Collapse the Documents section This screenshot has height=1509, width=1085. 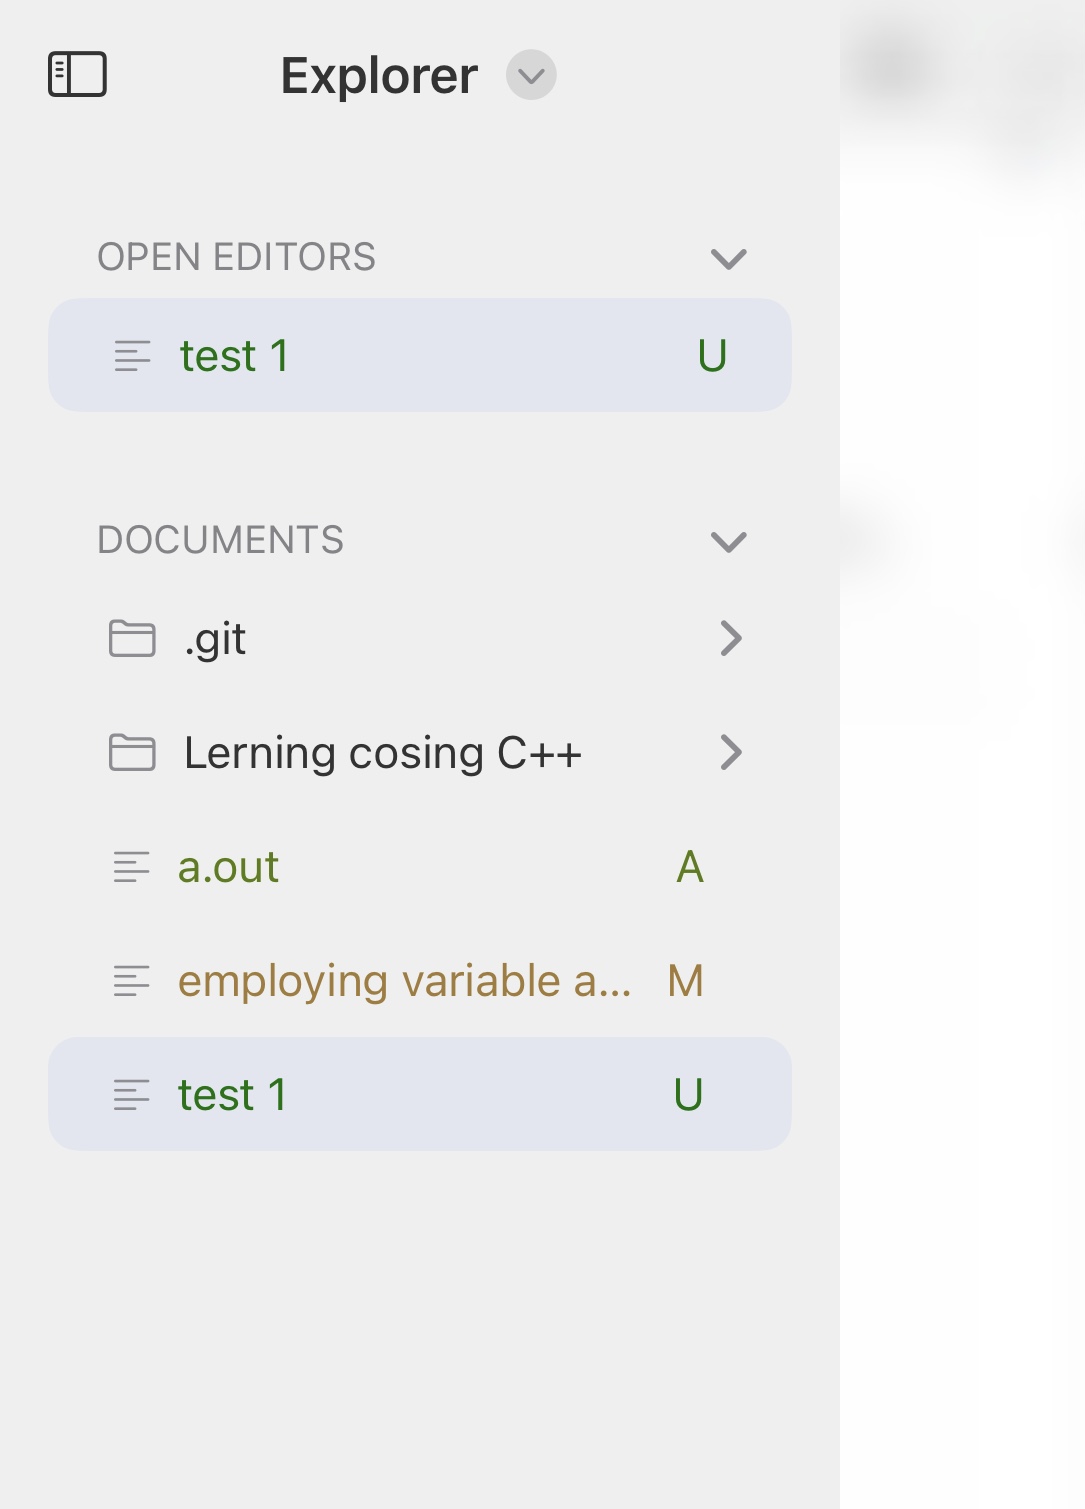pyautogui.click(x=728, y=542)
